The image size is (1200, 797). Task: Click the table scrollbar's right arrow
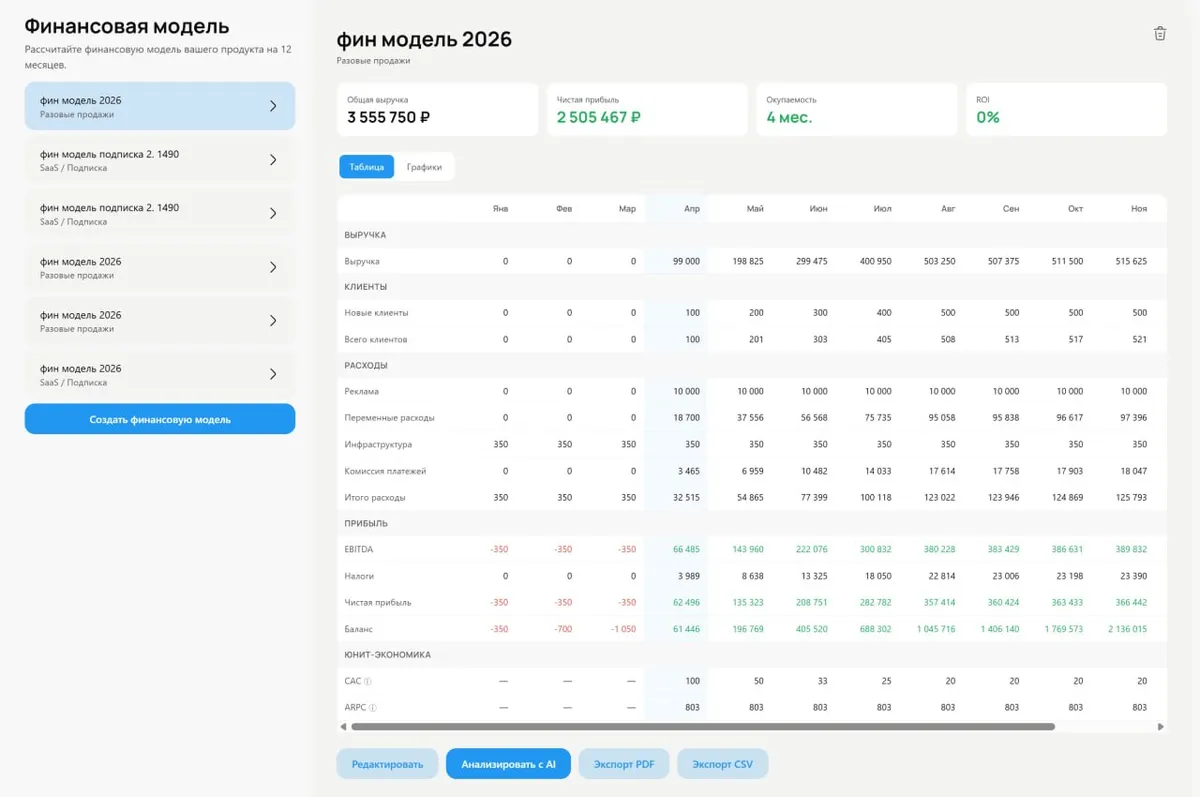(1160, 727)
